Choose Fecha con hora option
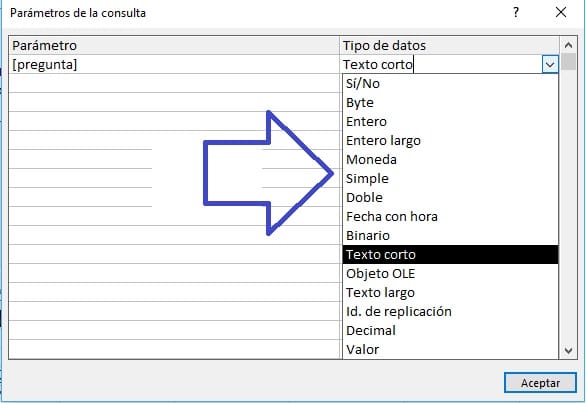 450,216
